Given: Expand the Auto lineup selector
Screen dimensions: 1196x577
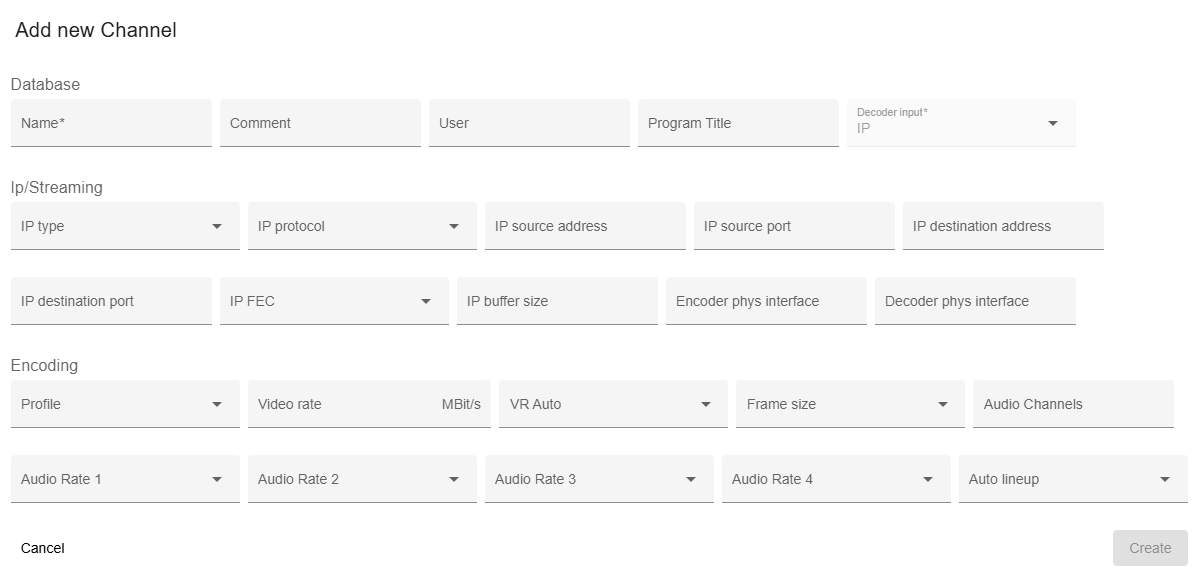Looking at the screenshot, I should 1165,479.
